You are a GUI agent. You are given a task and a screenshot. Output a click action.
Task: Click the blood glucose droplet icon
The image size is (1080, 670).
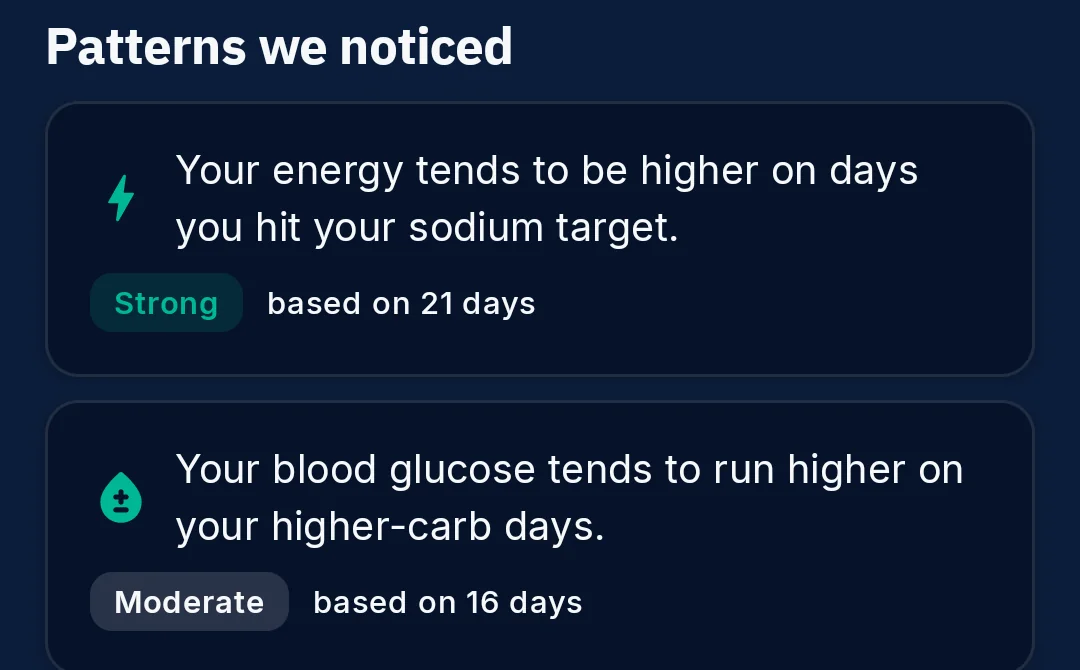121,497
